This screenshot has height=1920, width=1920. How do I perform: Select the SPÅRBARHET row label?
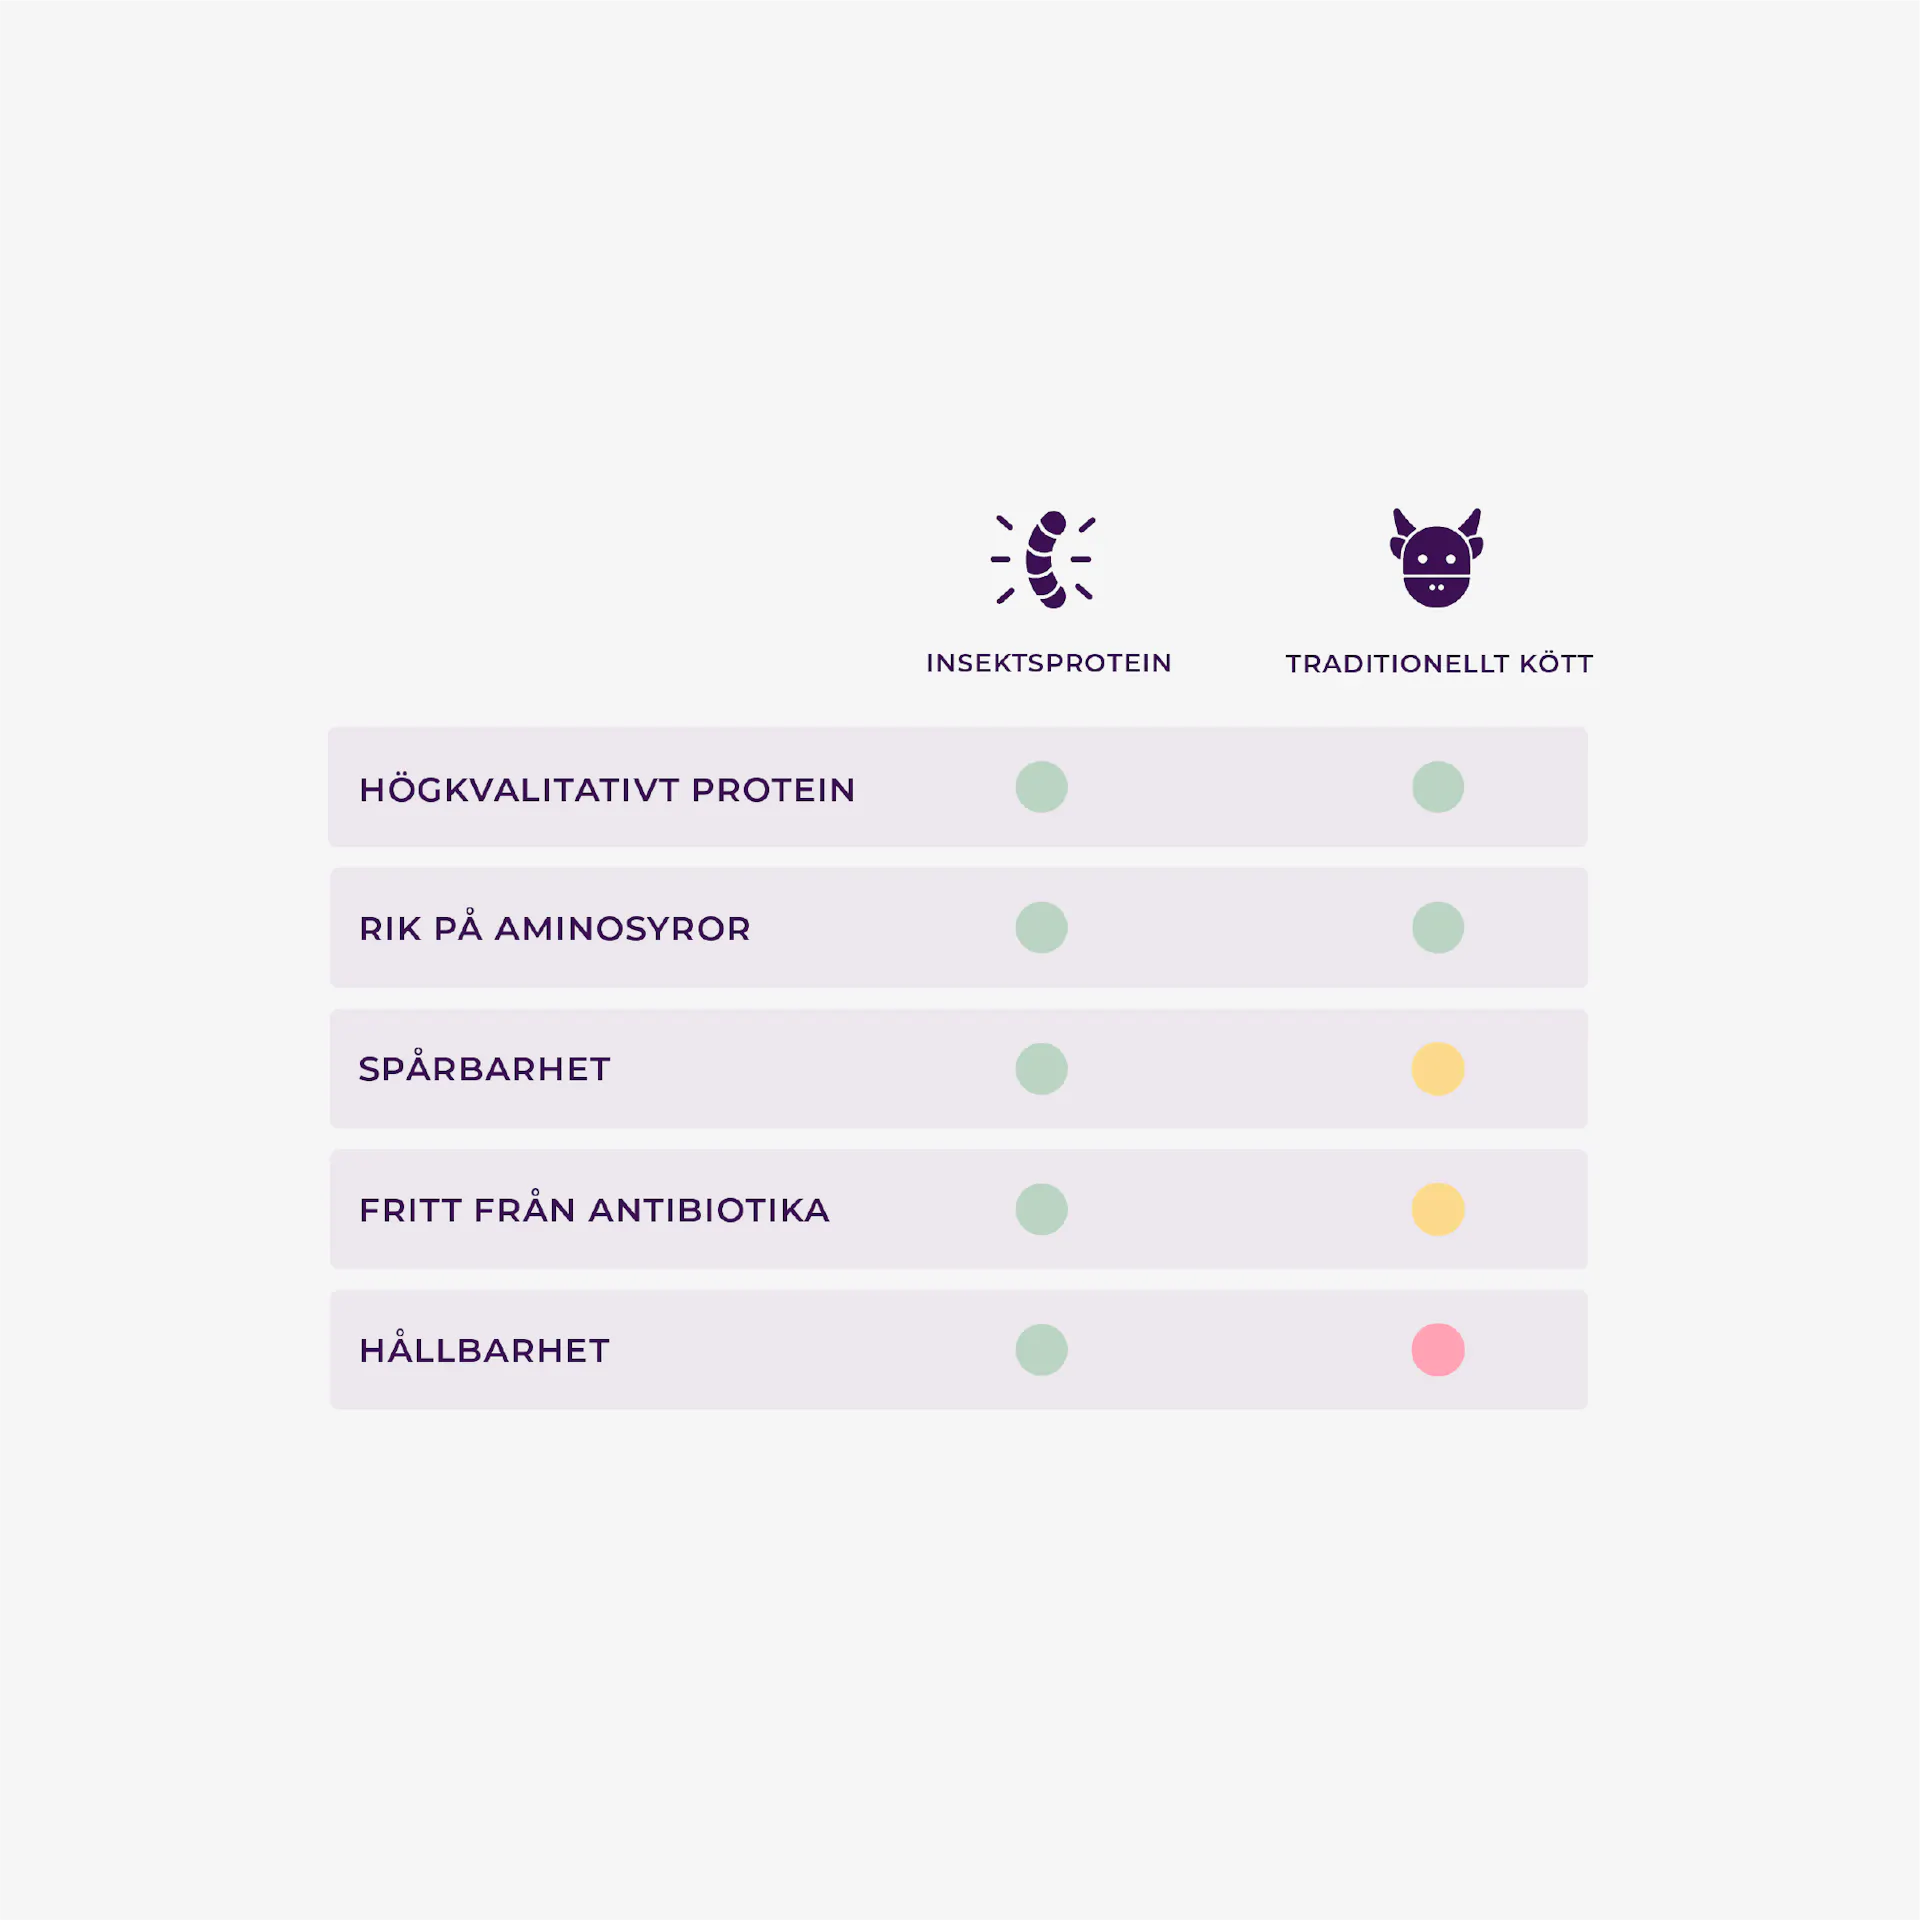pyautogui.click(x=484, y=1066)
